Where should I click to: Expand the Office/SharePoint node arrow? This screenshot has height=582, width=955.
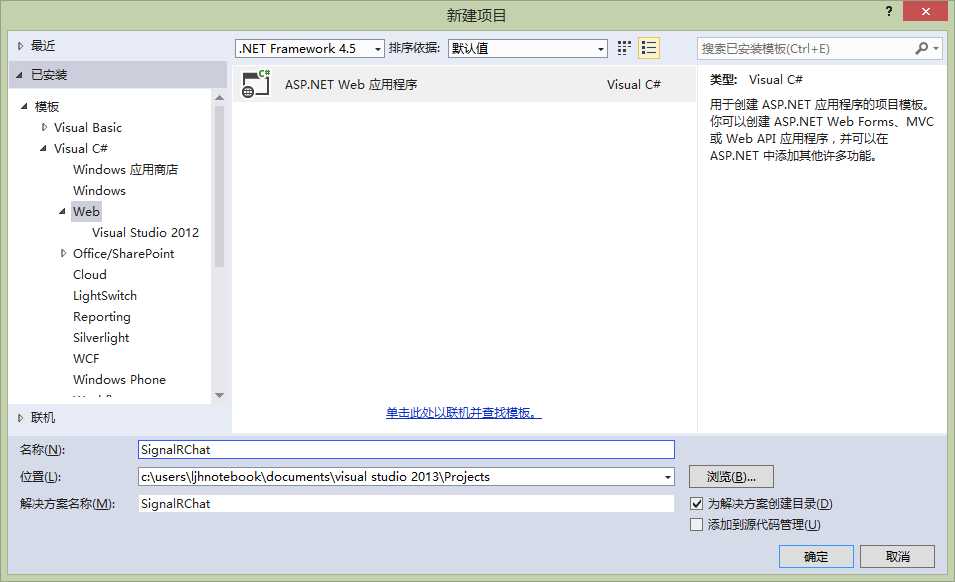tap(63, 253)
